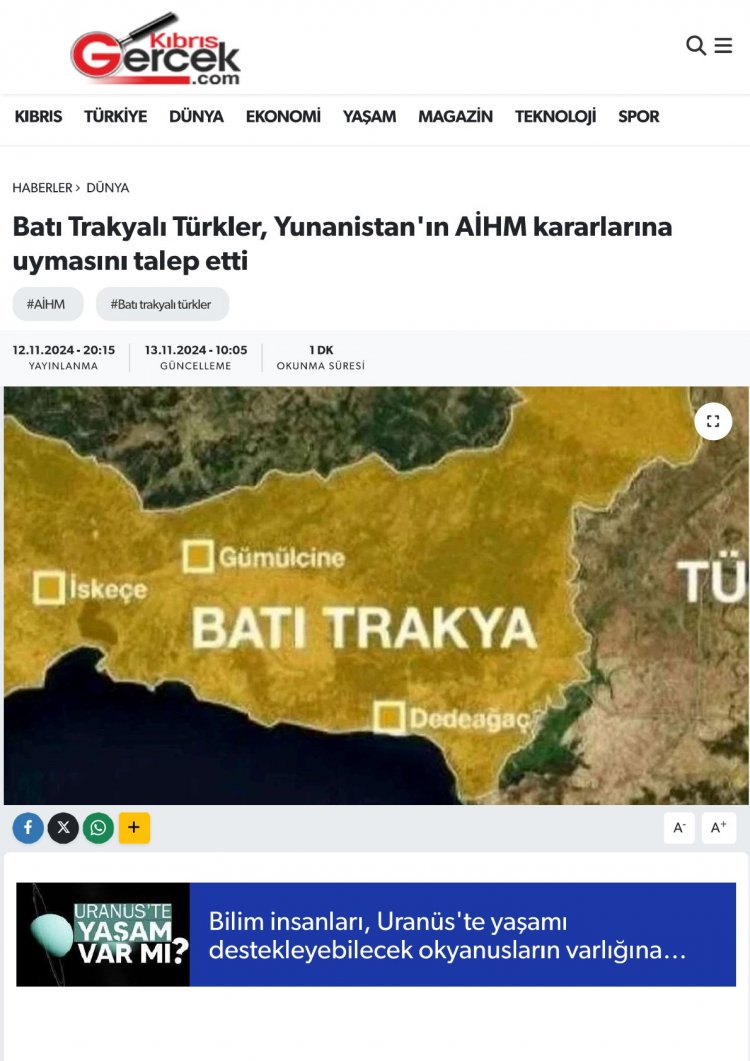Open the SPOR section

coord(638,116)
